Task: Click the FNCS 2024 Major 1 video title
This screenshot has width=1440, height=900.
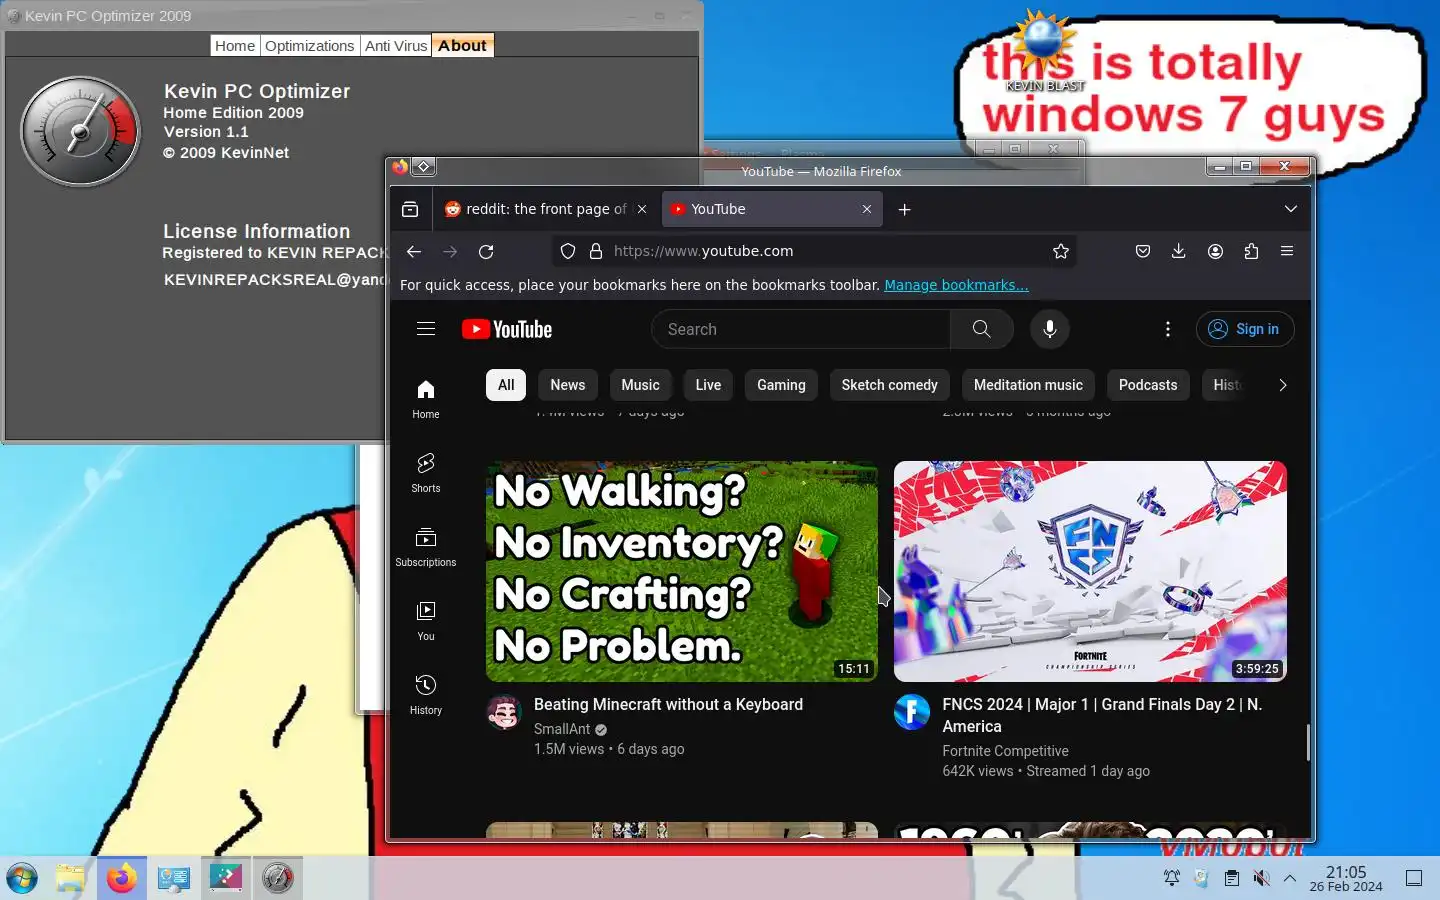Action: (x=1102, y=716)
